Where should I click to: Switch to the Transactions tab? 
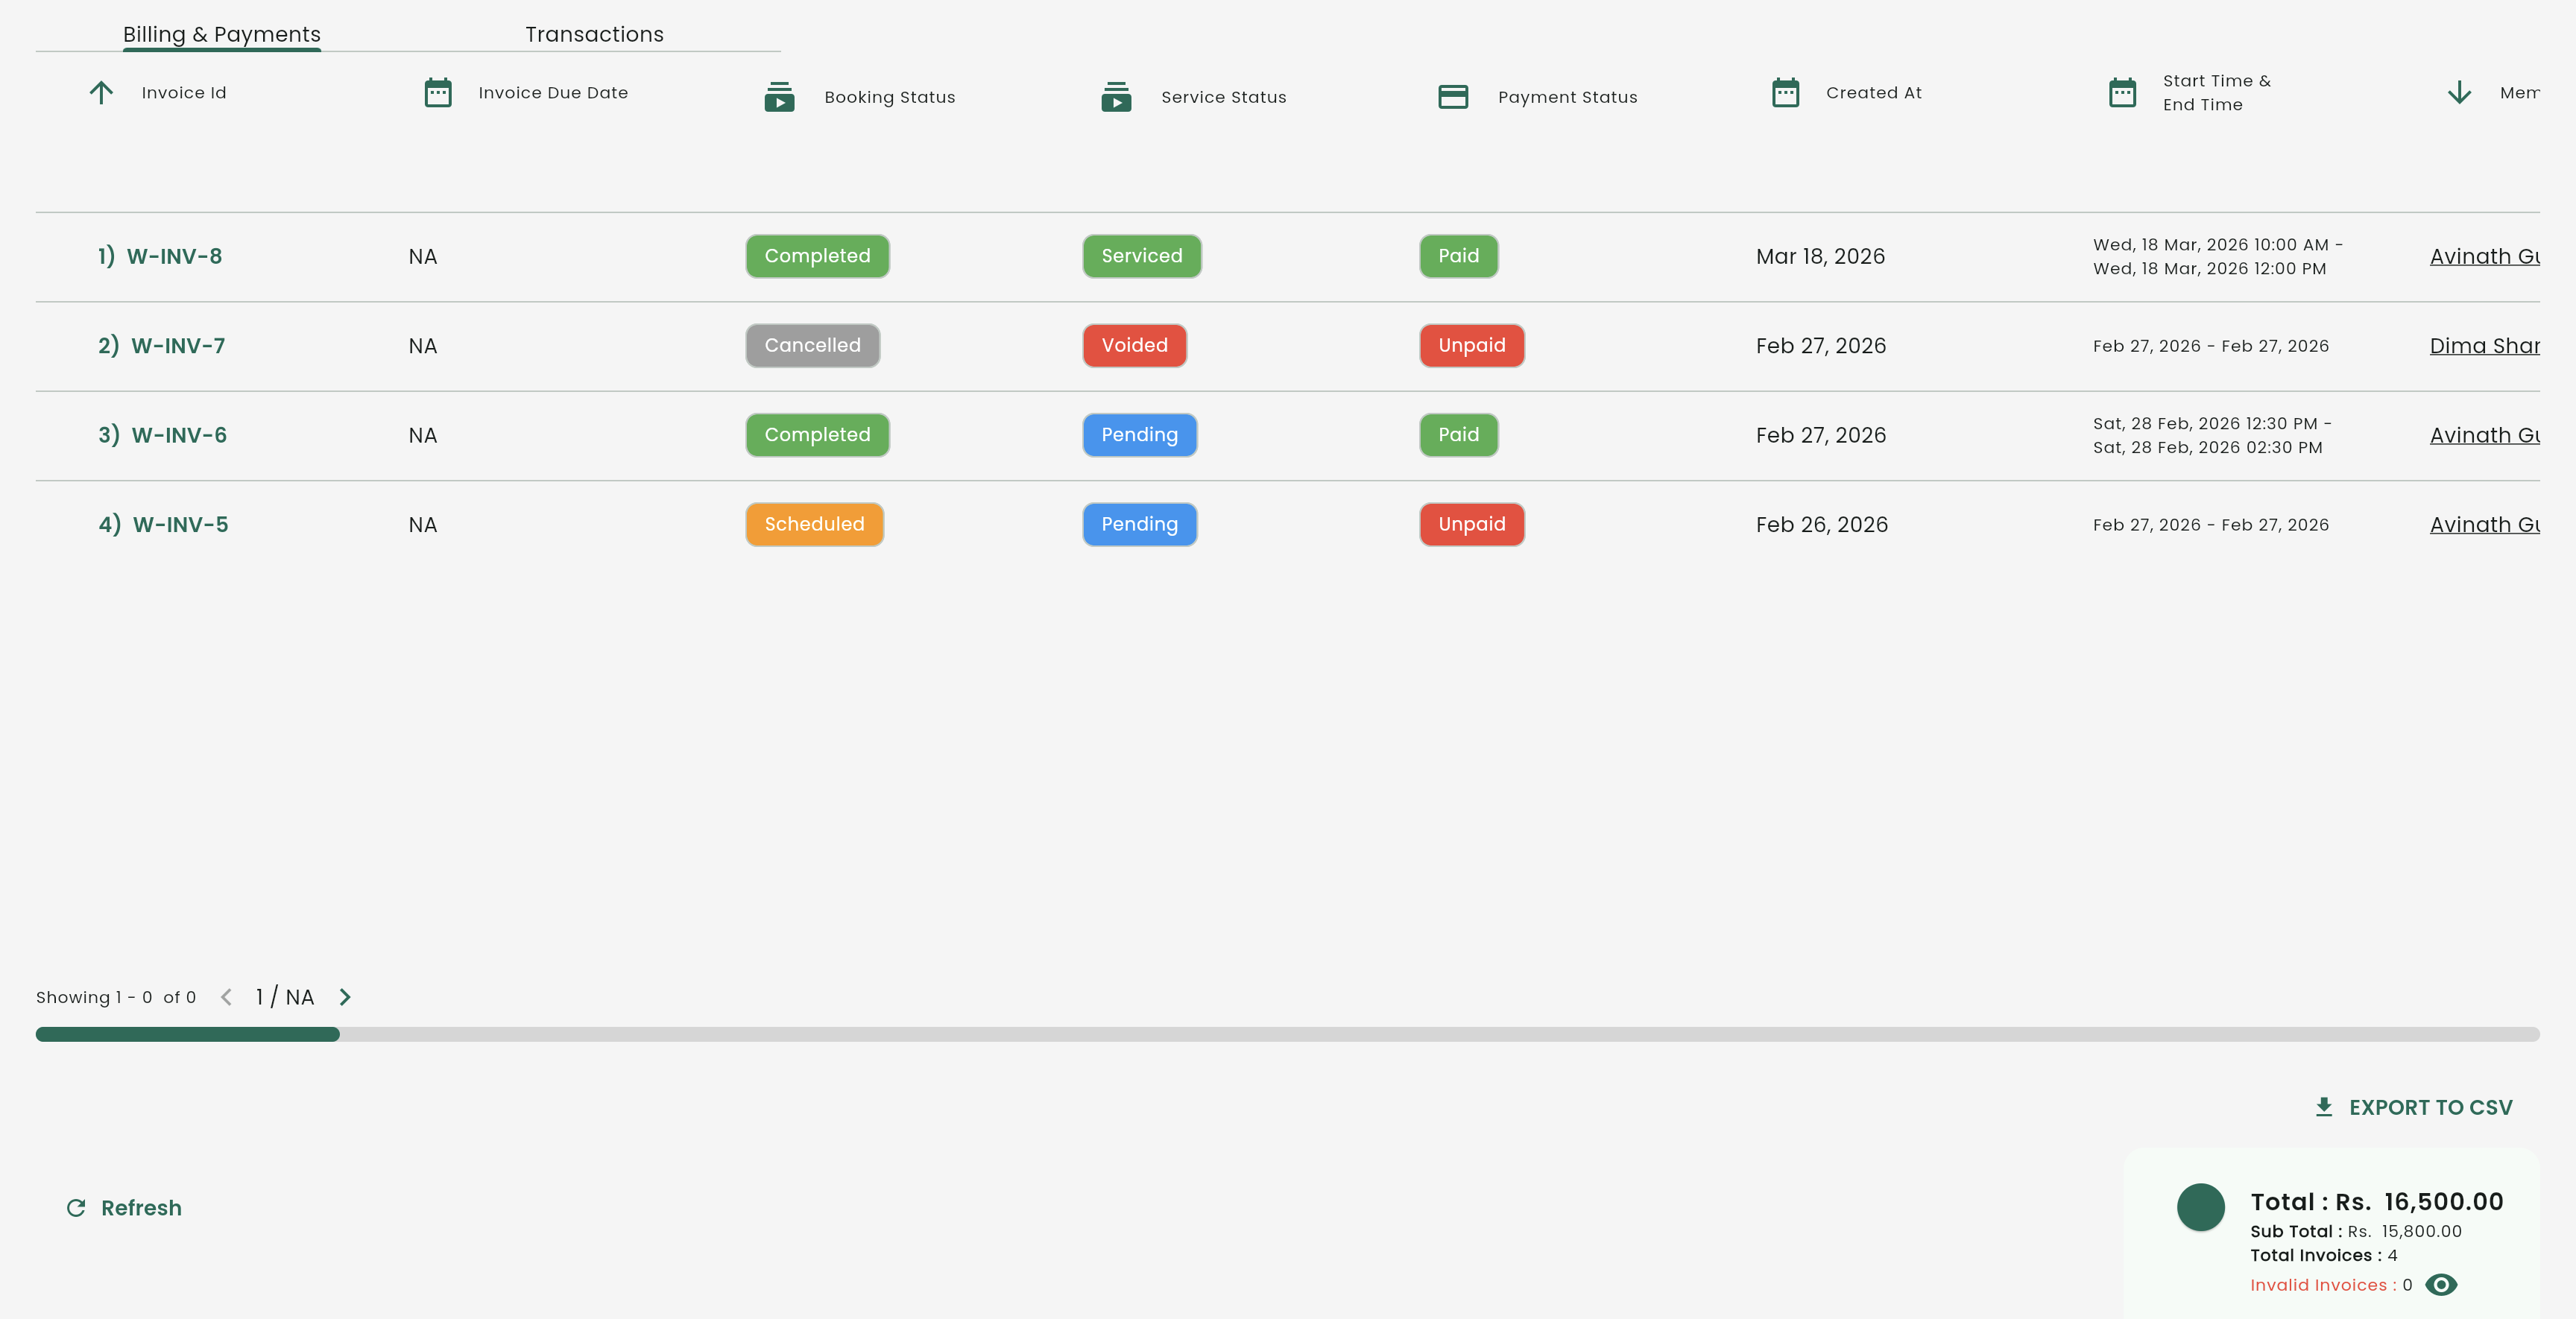coord(594,34)
